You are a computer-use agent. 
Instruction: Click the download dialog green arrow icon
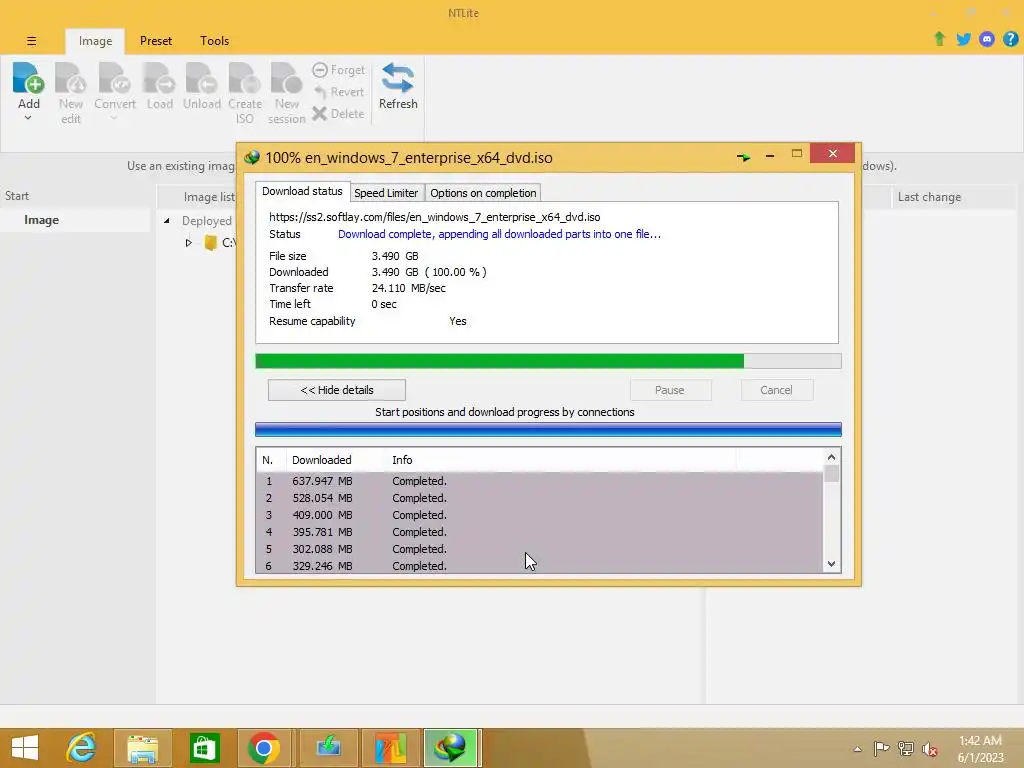point(743,157)
